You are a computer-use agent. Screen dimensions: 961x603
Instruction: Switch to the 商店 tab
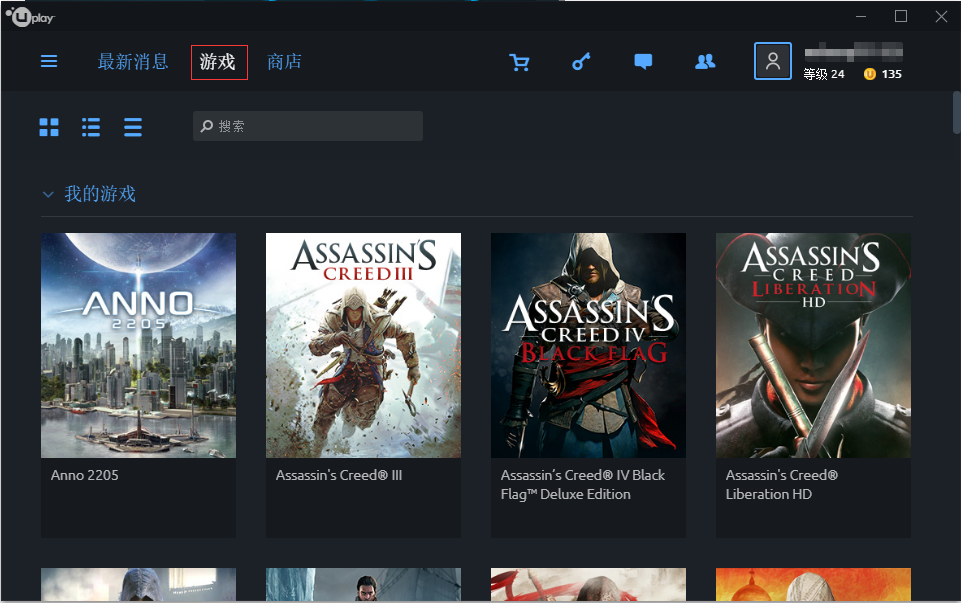click(x=284, y=61)
